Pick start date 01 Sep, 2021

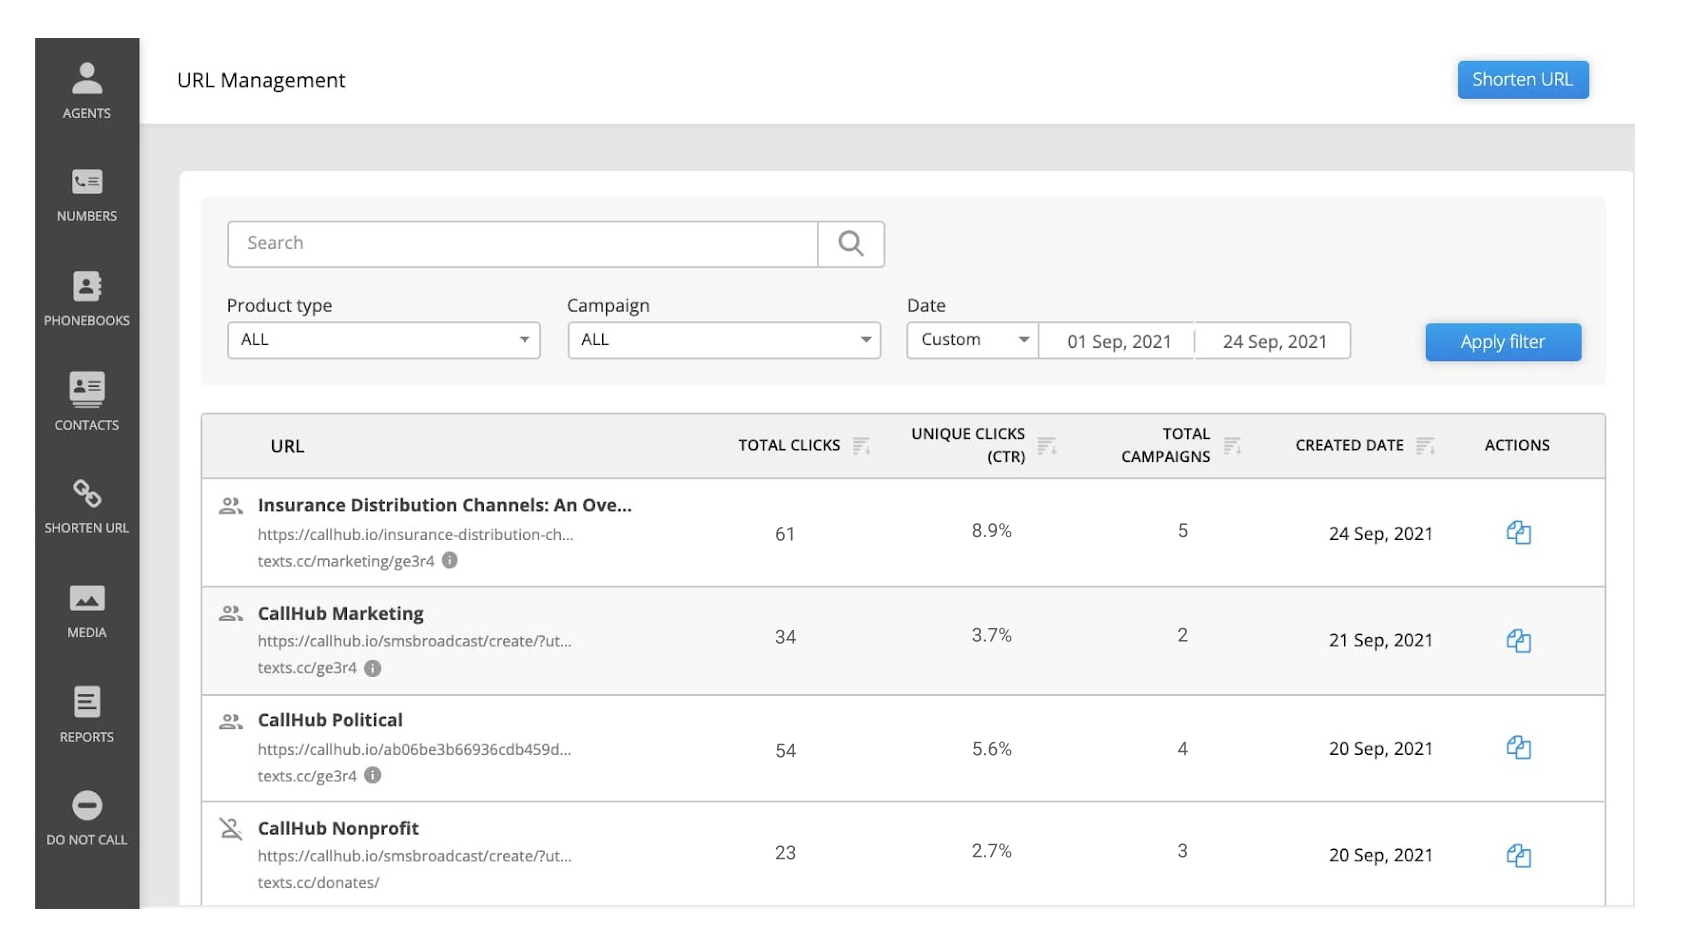[x=1118, y=341]
